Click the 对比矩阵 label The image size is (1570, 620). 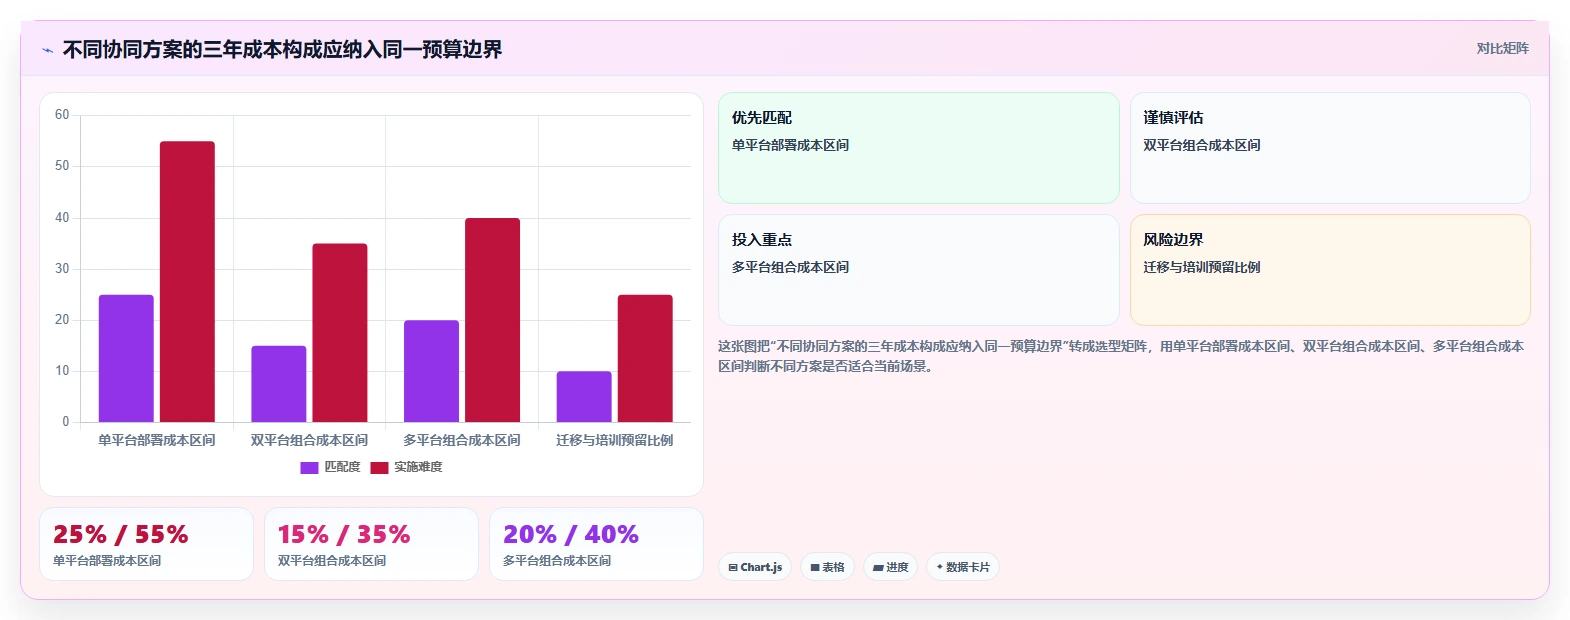(x=1502, y=48)
